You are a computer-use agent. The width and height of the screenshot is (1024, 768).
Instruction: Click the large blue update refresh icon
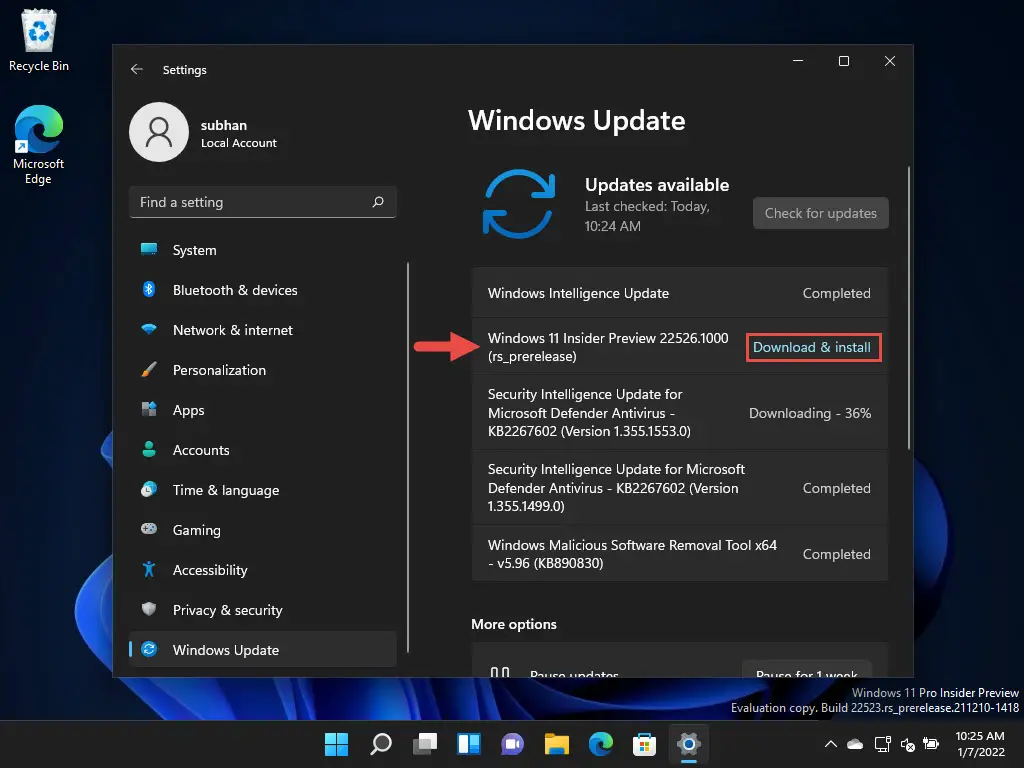click(519, 204)
